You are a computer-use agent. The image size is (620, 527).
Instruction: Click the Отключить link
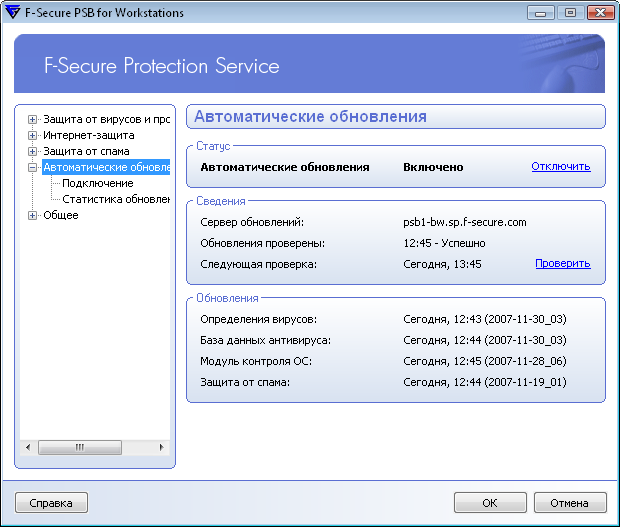(x=561, y=166)
